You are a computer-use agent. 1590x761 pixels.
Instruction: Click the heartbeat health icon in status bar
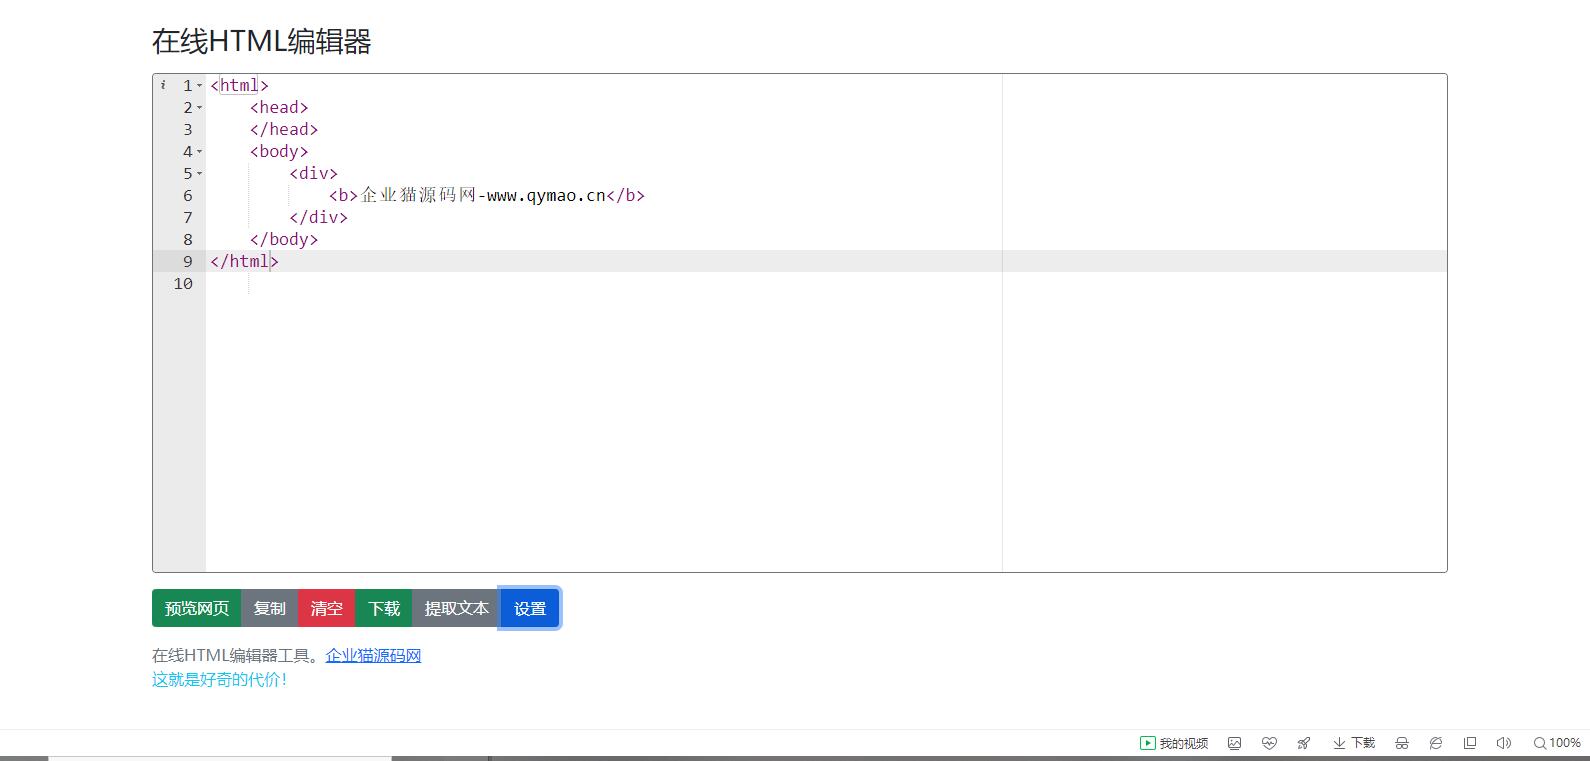click(x=1269, y=743)
